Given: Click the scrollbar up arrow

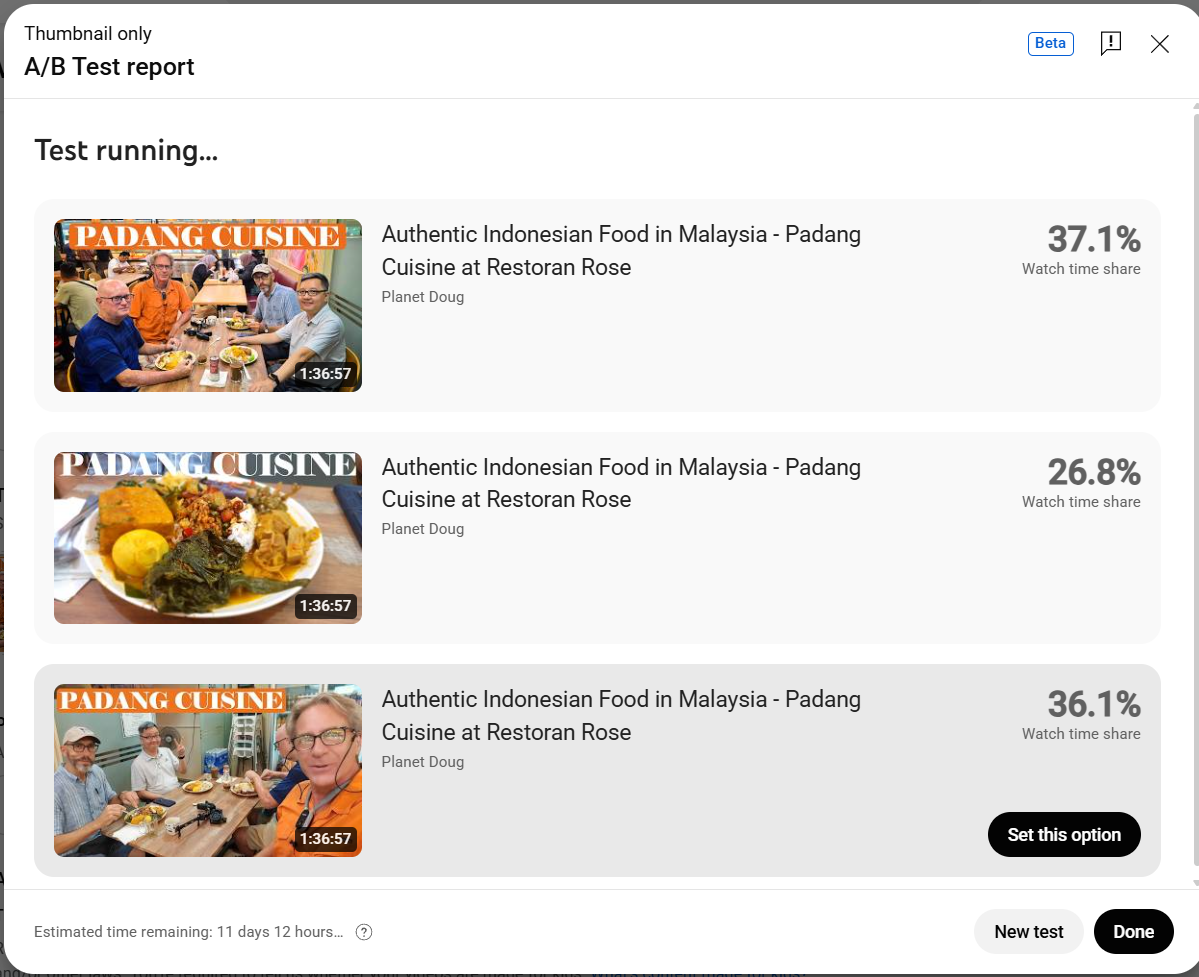Looking at the screenshot, I should (1194, 106).
